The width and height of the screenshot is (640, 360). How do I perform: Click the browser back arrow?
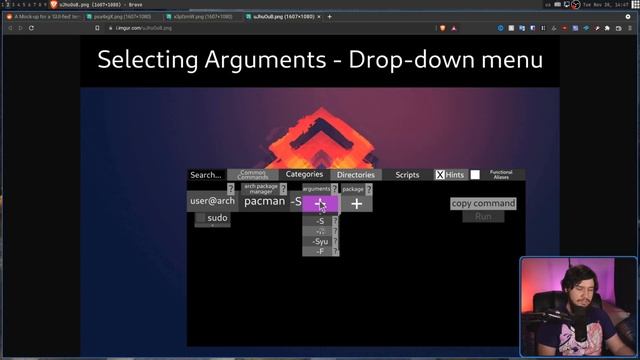click(10, 28)
